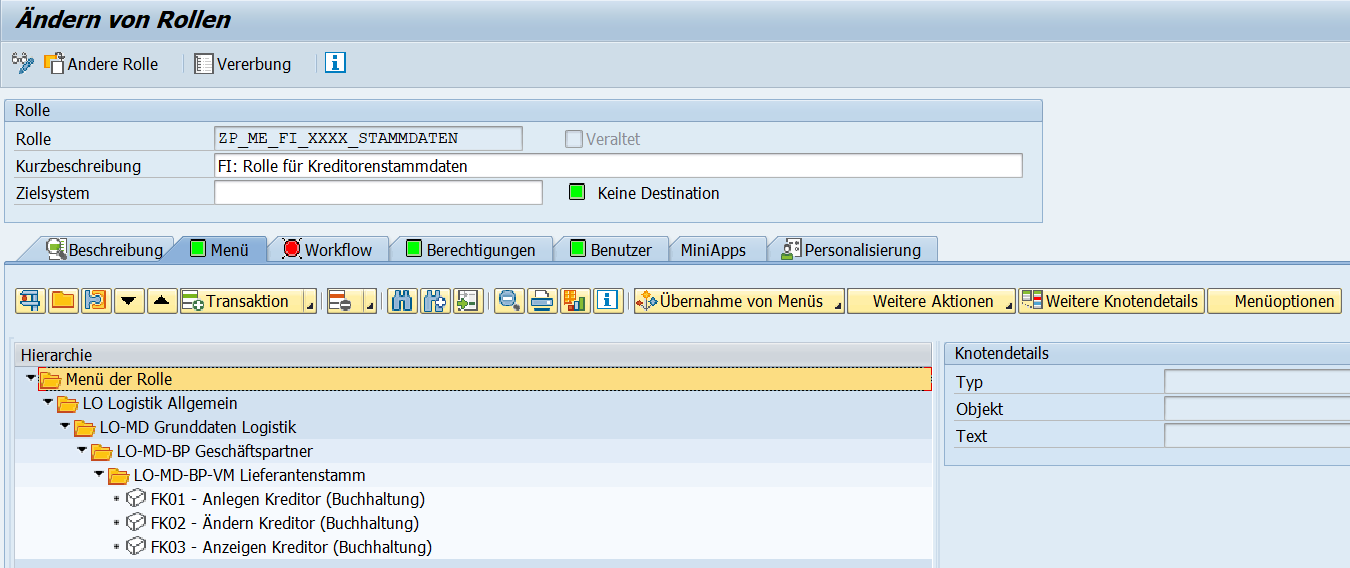Click the orange-blue move node icon

tap(96, 301)
